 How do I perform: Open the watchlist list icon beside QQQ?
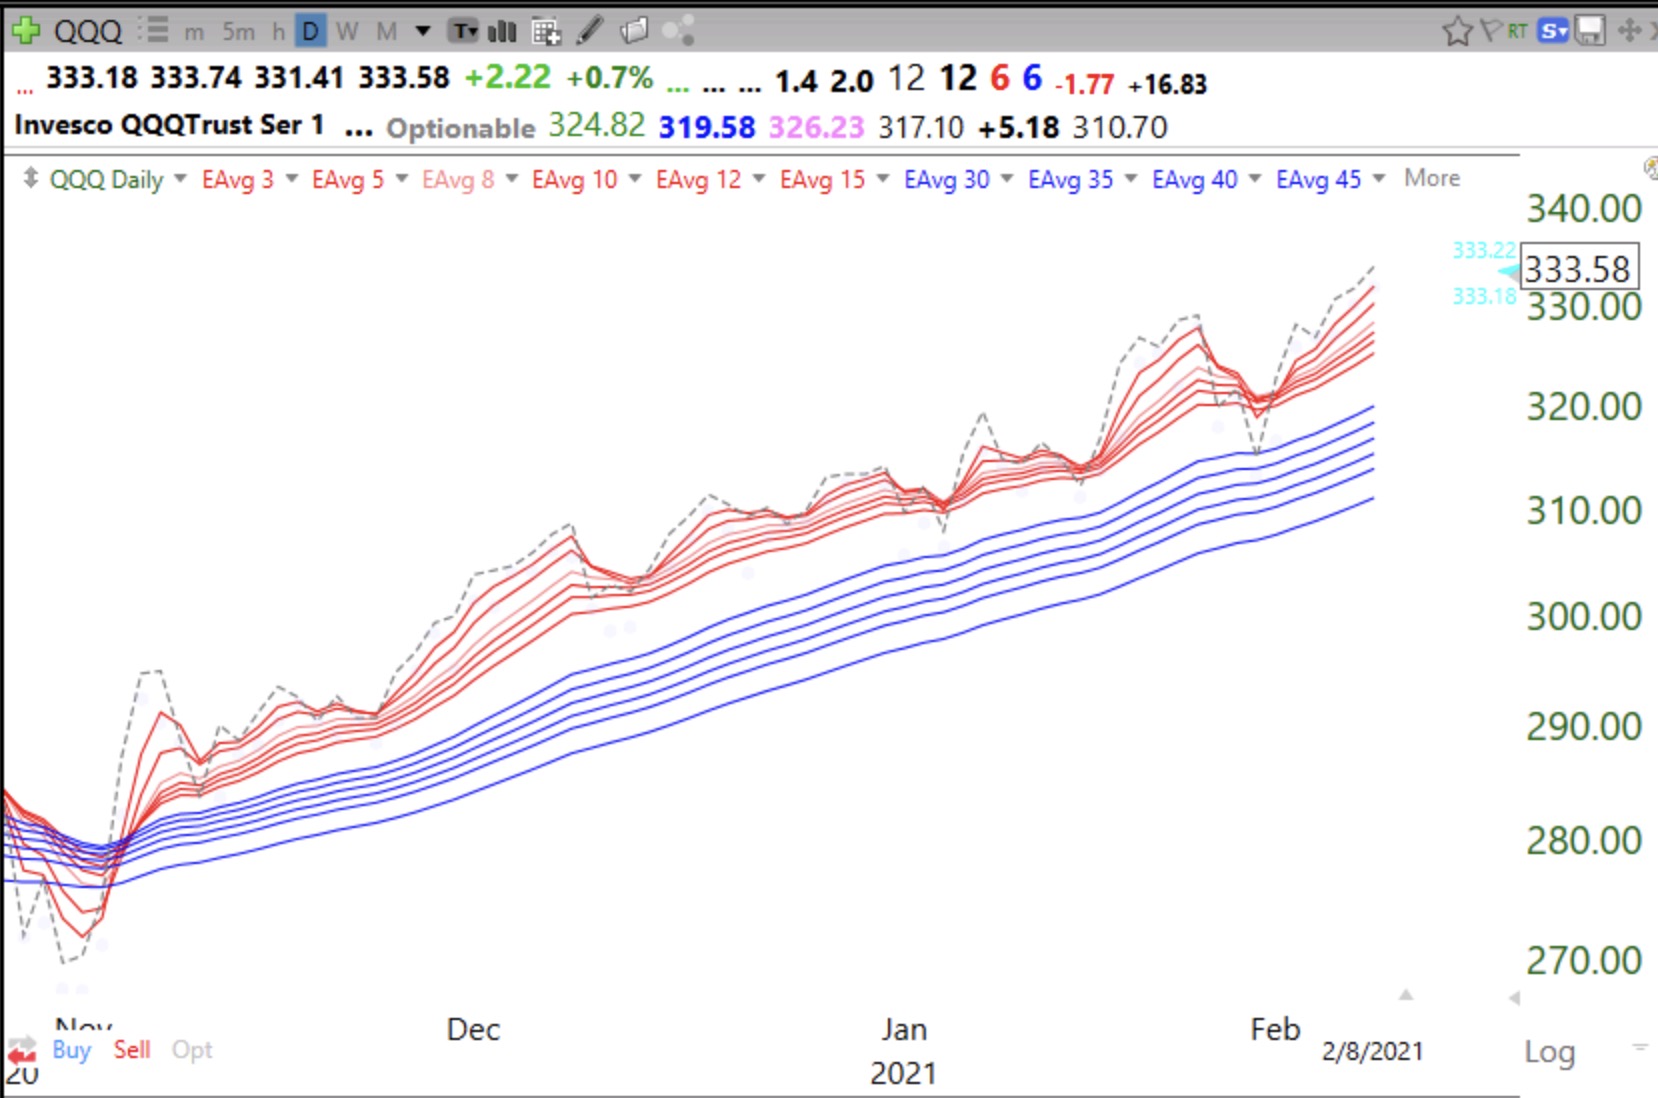(x=155, y=30)
